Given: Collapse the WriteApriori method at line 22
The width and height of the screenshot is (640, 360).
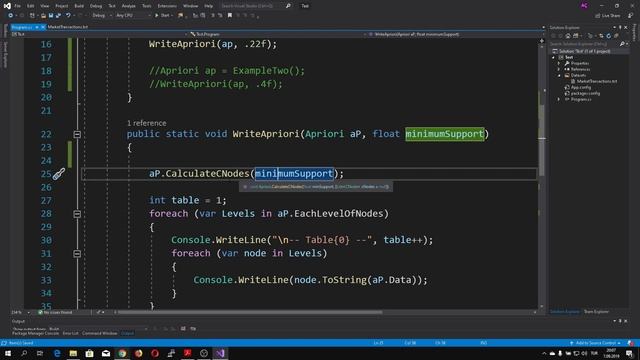Looking at the screenshot, I should [77, 134].
